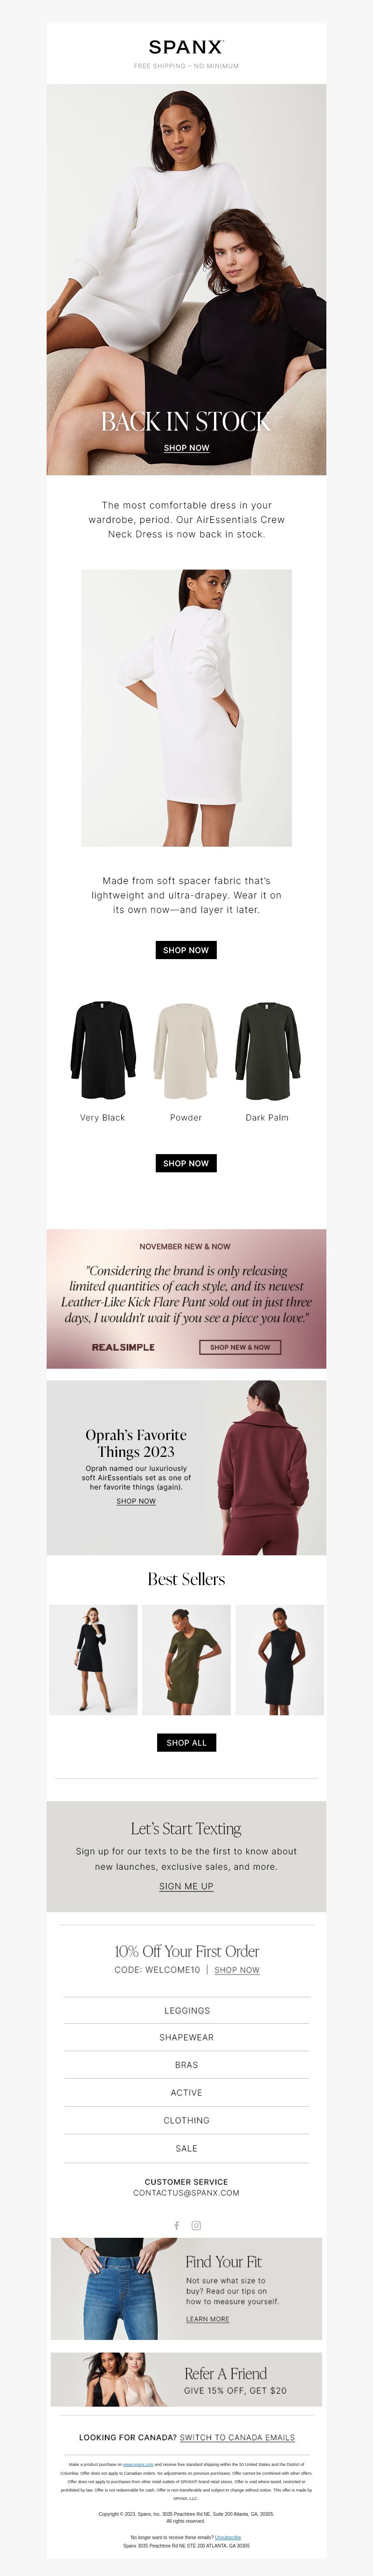Click SWITCH TO CANADA EMAILS link
Image resolution: width=373 pixels, height=2576 pixels.
pyautogui.click(x=237, y=2438)
